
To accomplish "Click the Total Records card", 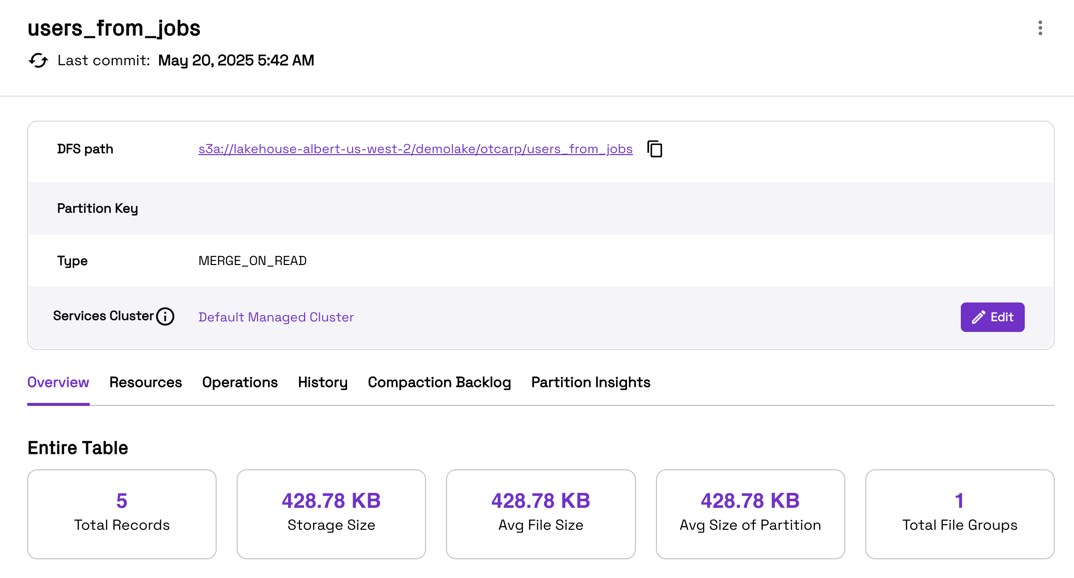I will (122, 514).
